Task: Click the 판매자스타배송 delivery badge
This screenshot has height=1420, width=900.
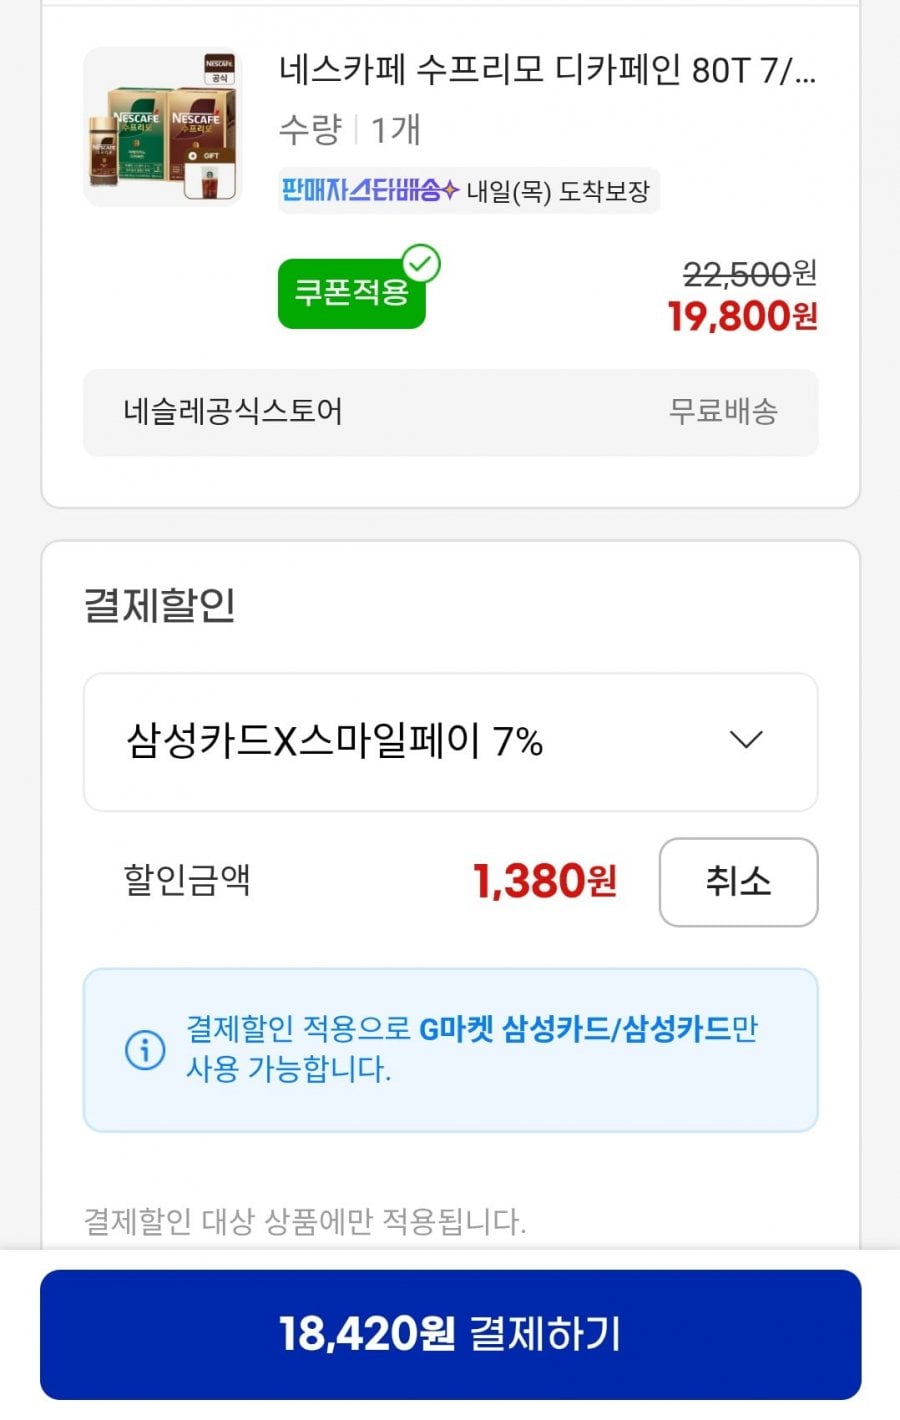Action: pos(370,190)
